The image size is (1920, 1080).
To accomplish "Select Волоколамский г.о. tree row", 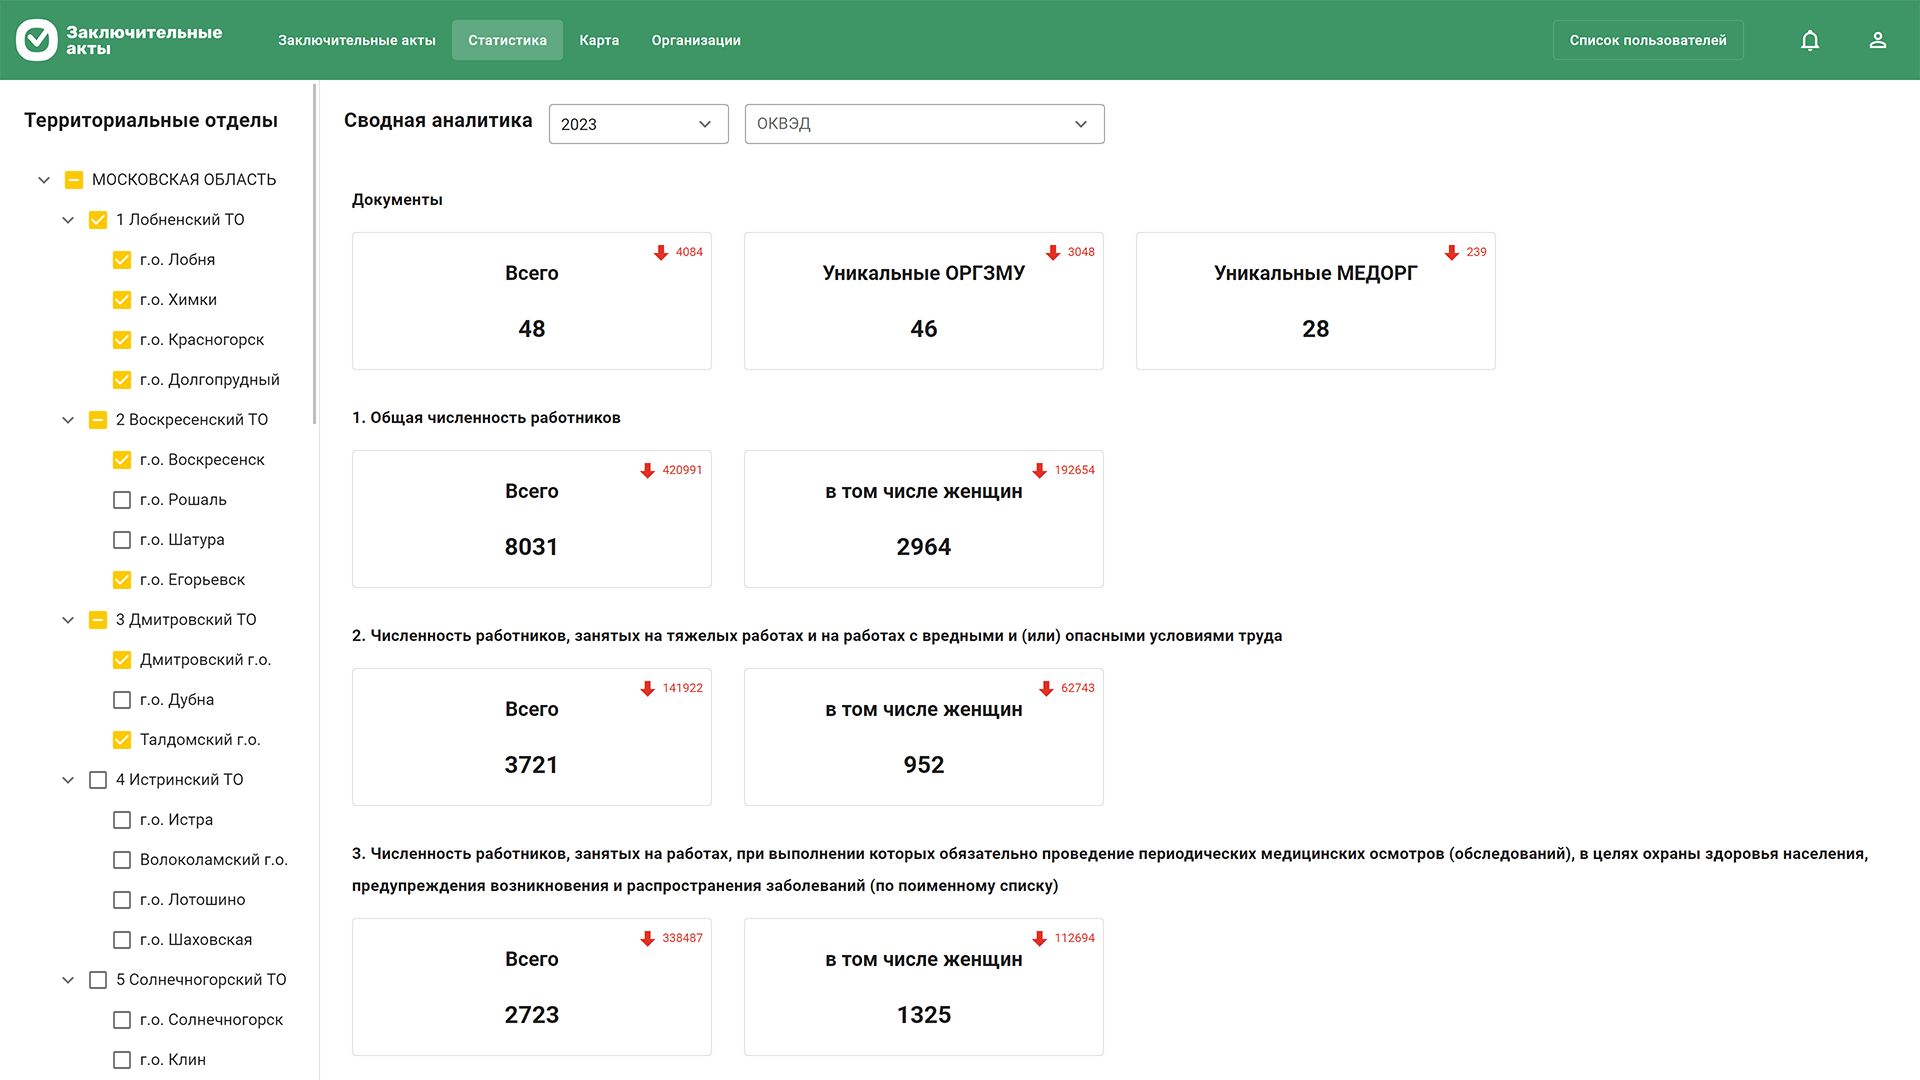I will tap(200, 860).
